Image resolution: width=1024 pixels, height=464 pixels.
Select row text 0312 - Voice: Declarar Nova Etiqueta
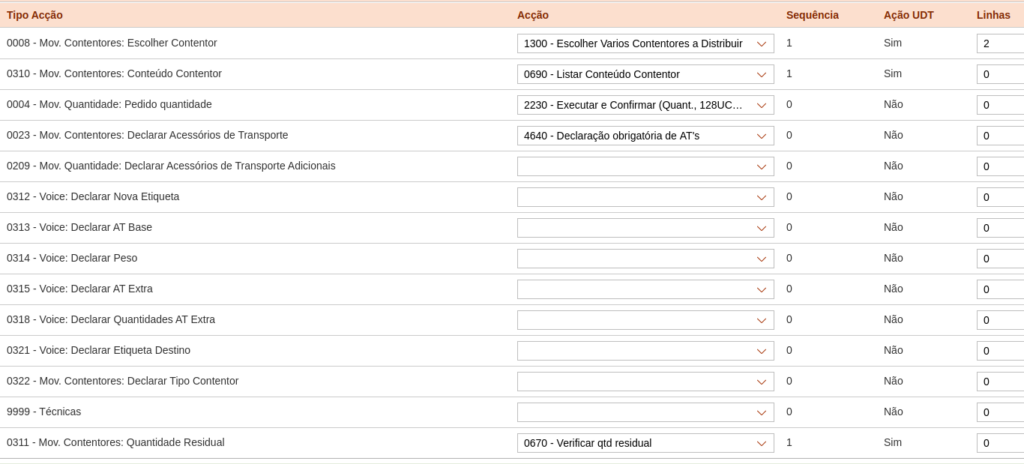(93, 196)
